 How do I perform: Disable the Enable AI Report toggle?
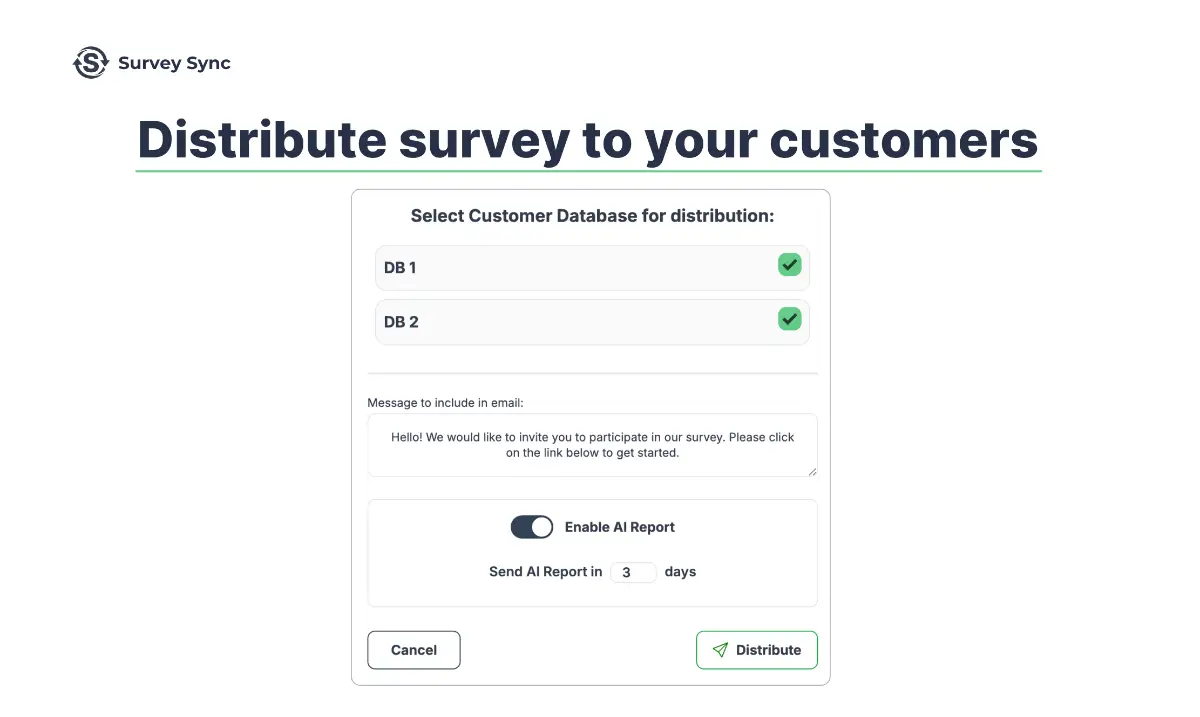point(531,526)
